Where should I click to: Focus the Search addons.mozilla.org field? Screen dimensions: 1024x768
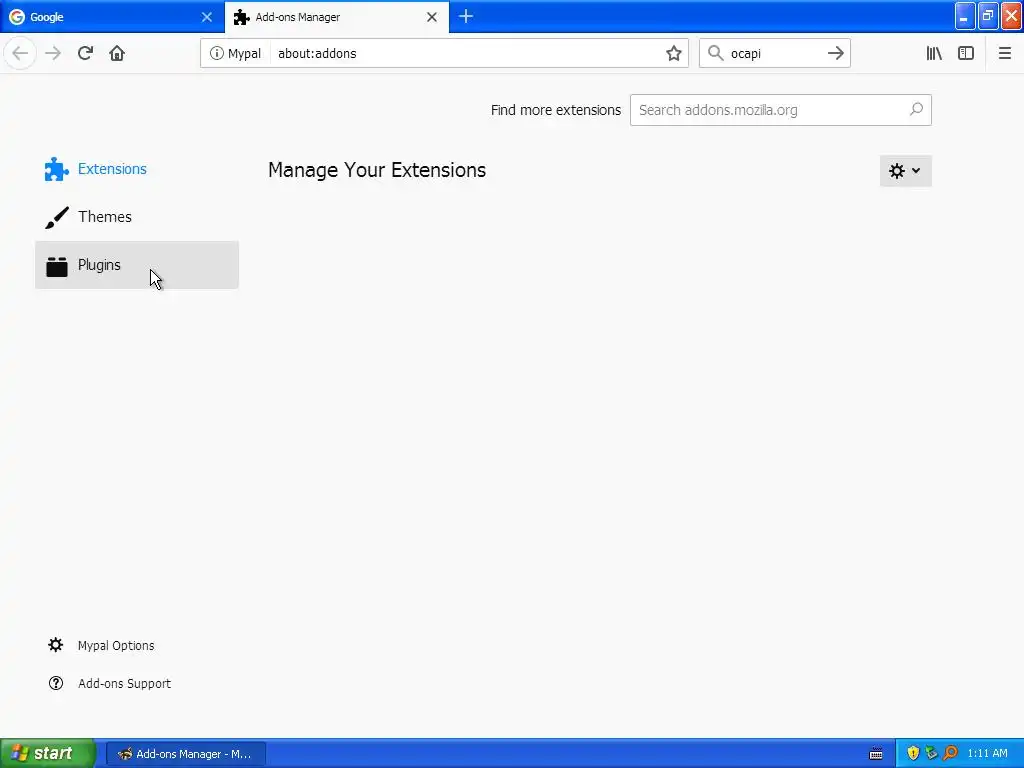[780, 110]
